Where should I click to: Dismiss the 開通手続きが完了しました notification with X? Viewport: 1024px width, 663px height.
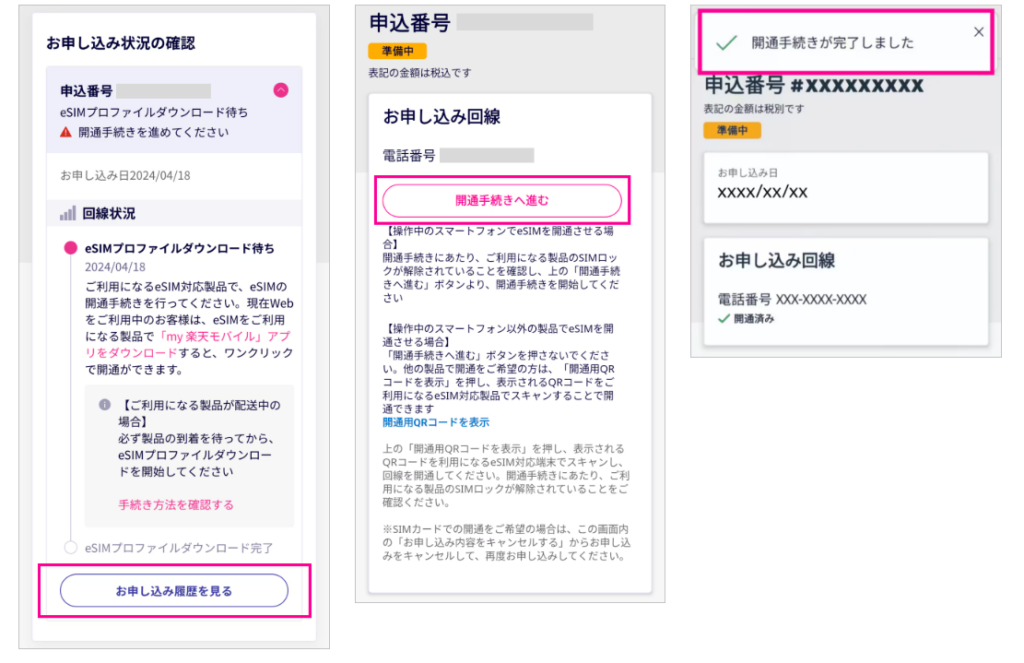click(x=978, y=32)
